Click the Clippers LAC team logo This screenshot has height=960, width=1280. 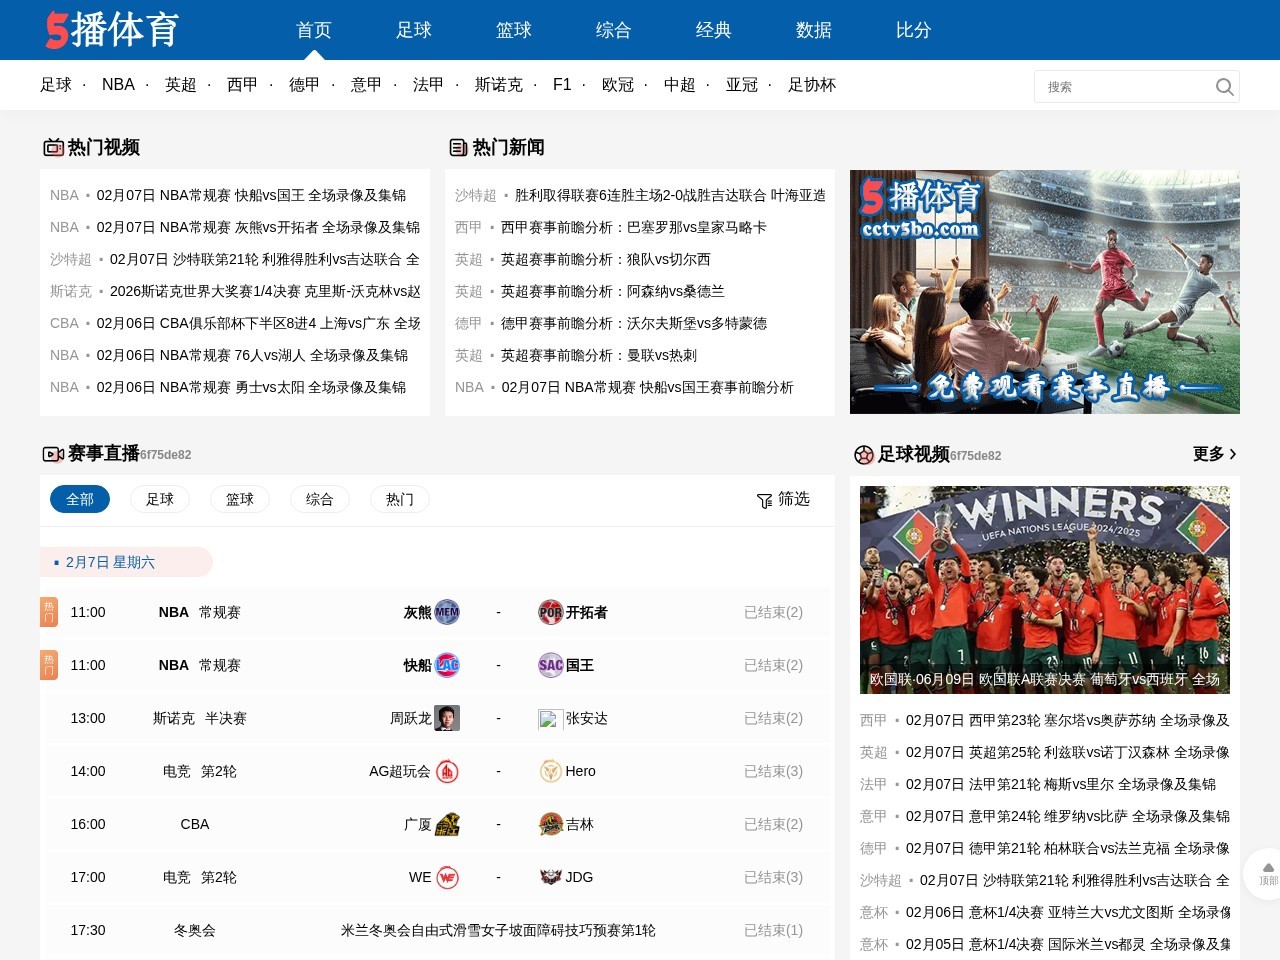tap(447, 665)
